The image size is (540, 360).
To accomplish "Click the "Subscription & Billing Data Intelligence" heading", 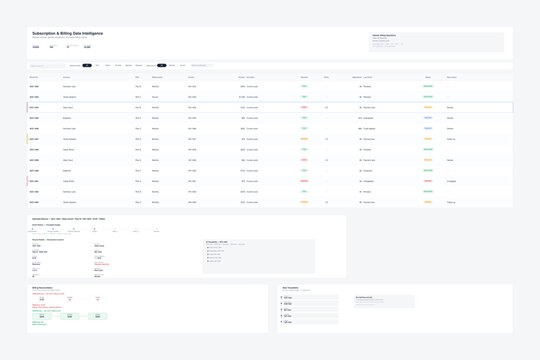I will (68, 33).
